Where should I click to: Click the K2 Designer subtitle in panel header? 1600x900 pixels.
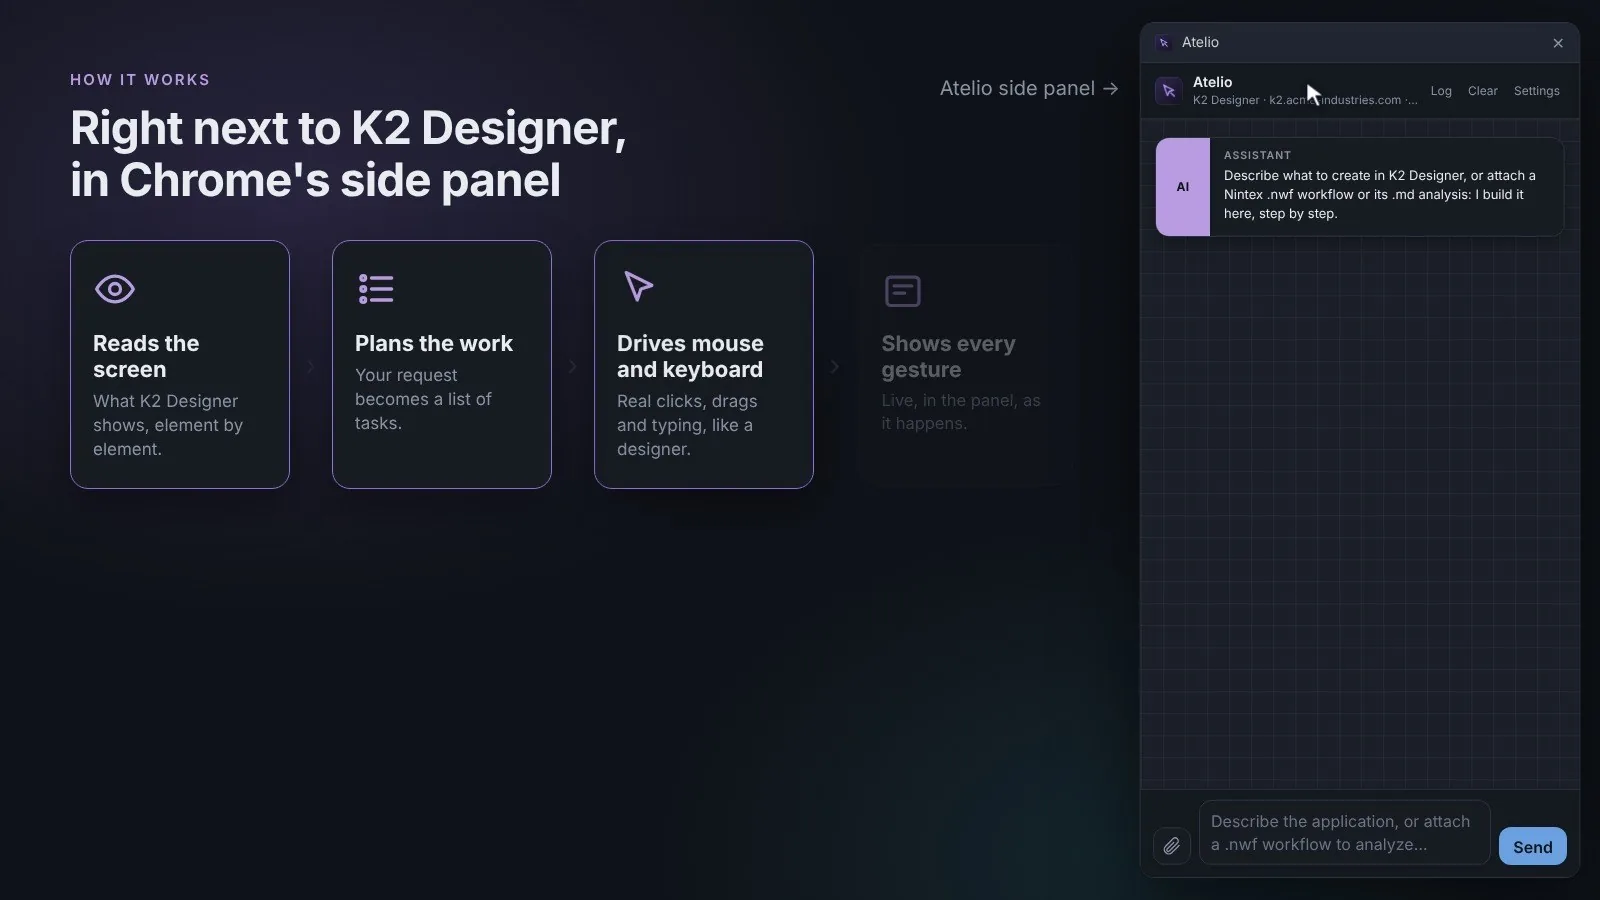tap(1304, 100)
